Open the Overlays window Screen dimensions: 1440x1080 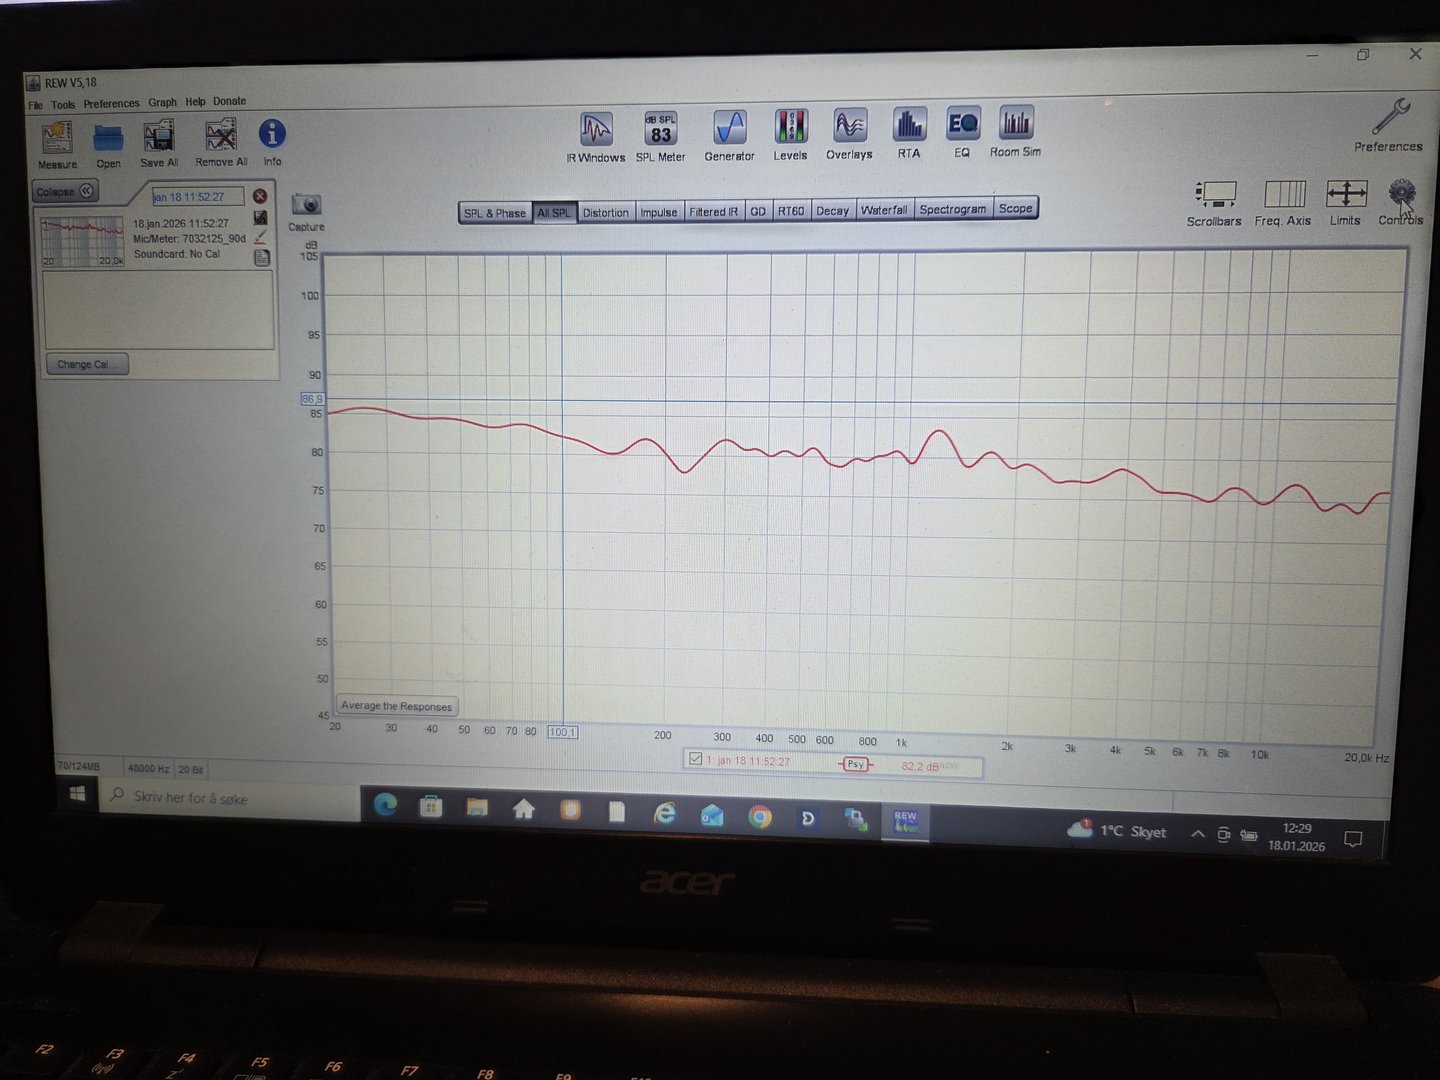point(849,134)
